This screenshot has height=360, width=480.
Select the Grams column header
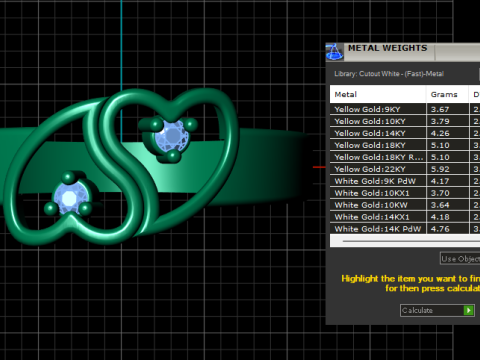point(447,94)
